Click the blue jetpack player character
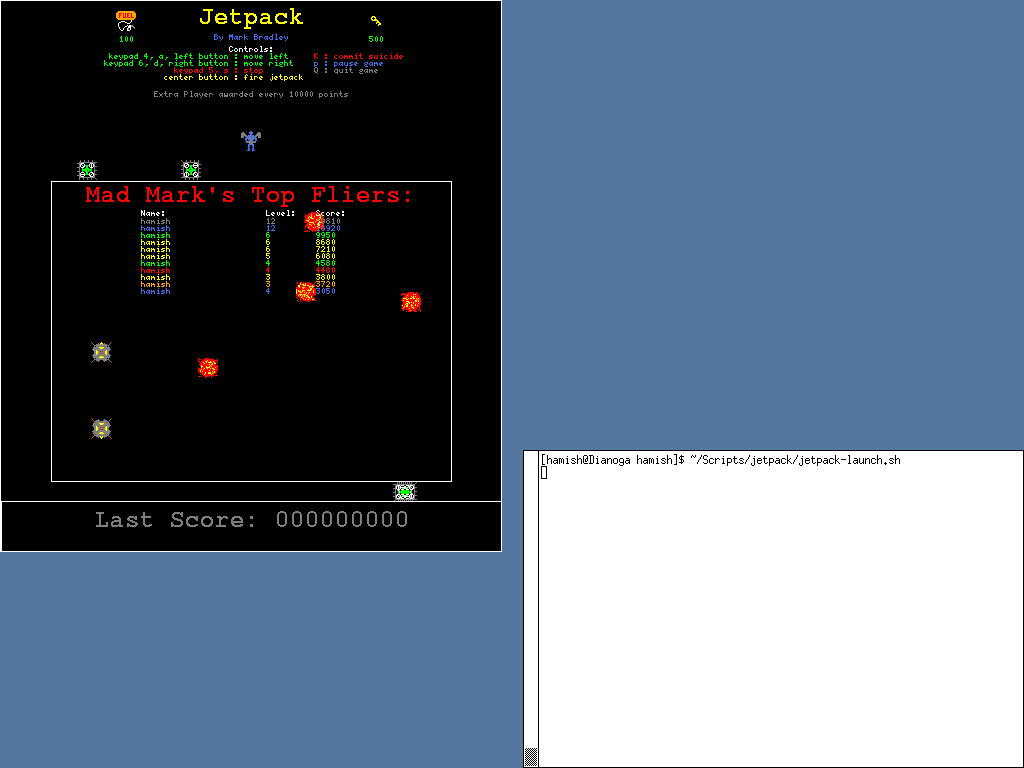The image size is (1024, 768). click(x=251, y=141)
